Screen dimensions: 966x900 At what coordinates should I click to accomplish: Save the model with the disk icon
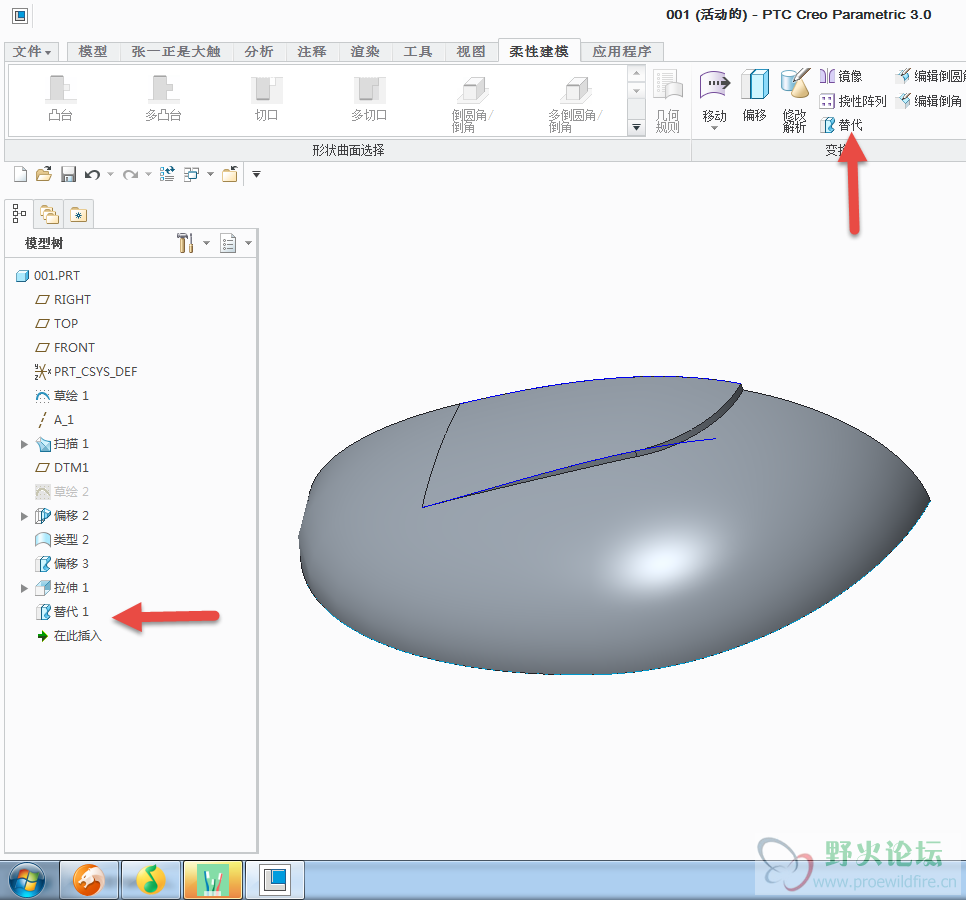[x=68, y=174]
